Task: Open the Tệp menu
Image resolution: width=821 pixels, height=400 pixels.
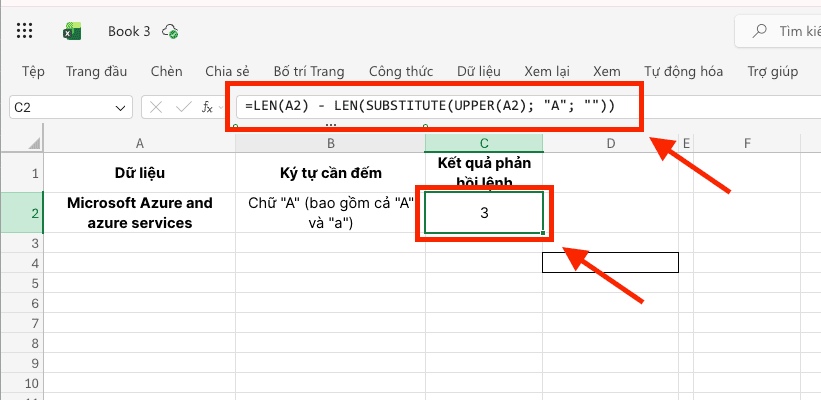Action: 33,71
